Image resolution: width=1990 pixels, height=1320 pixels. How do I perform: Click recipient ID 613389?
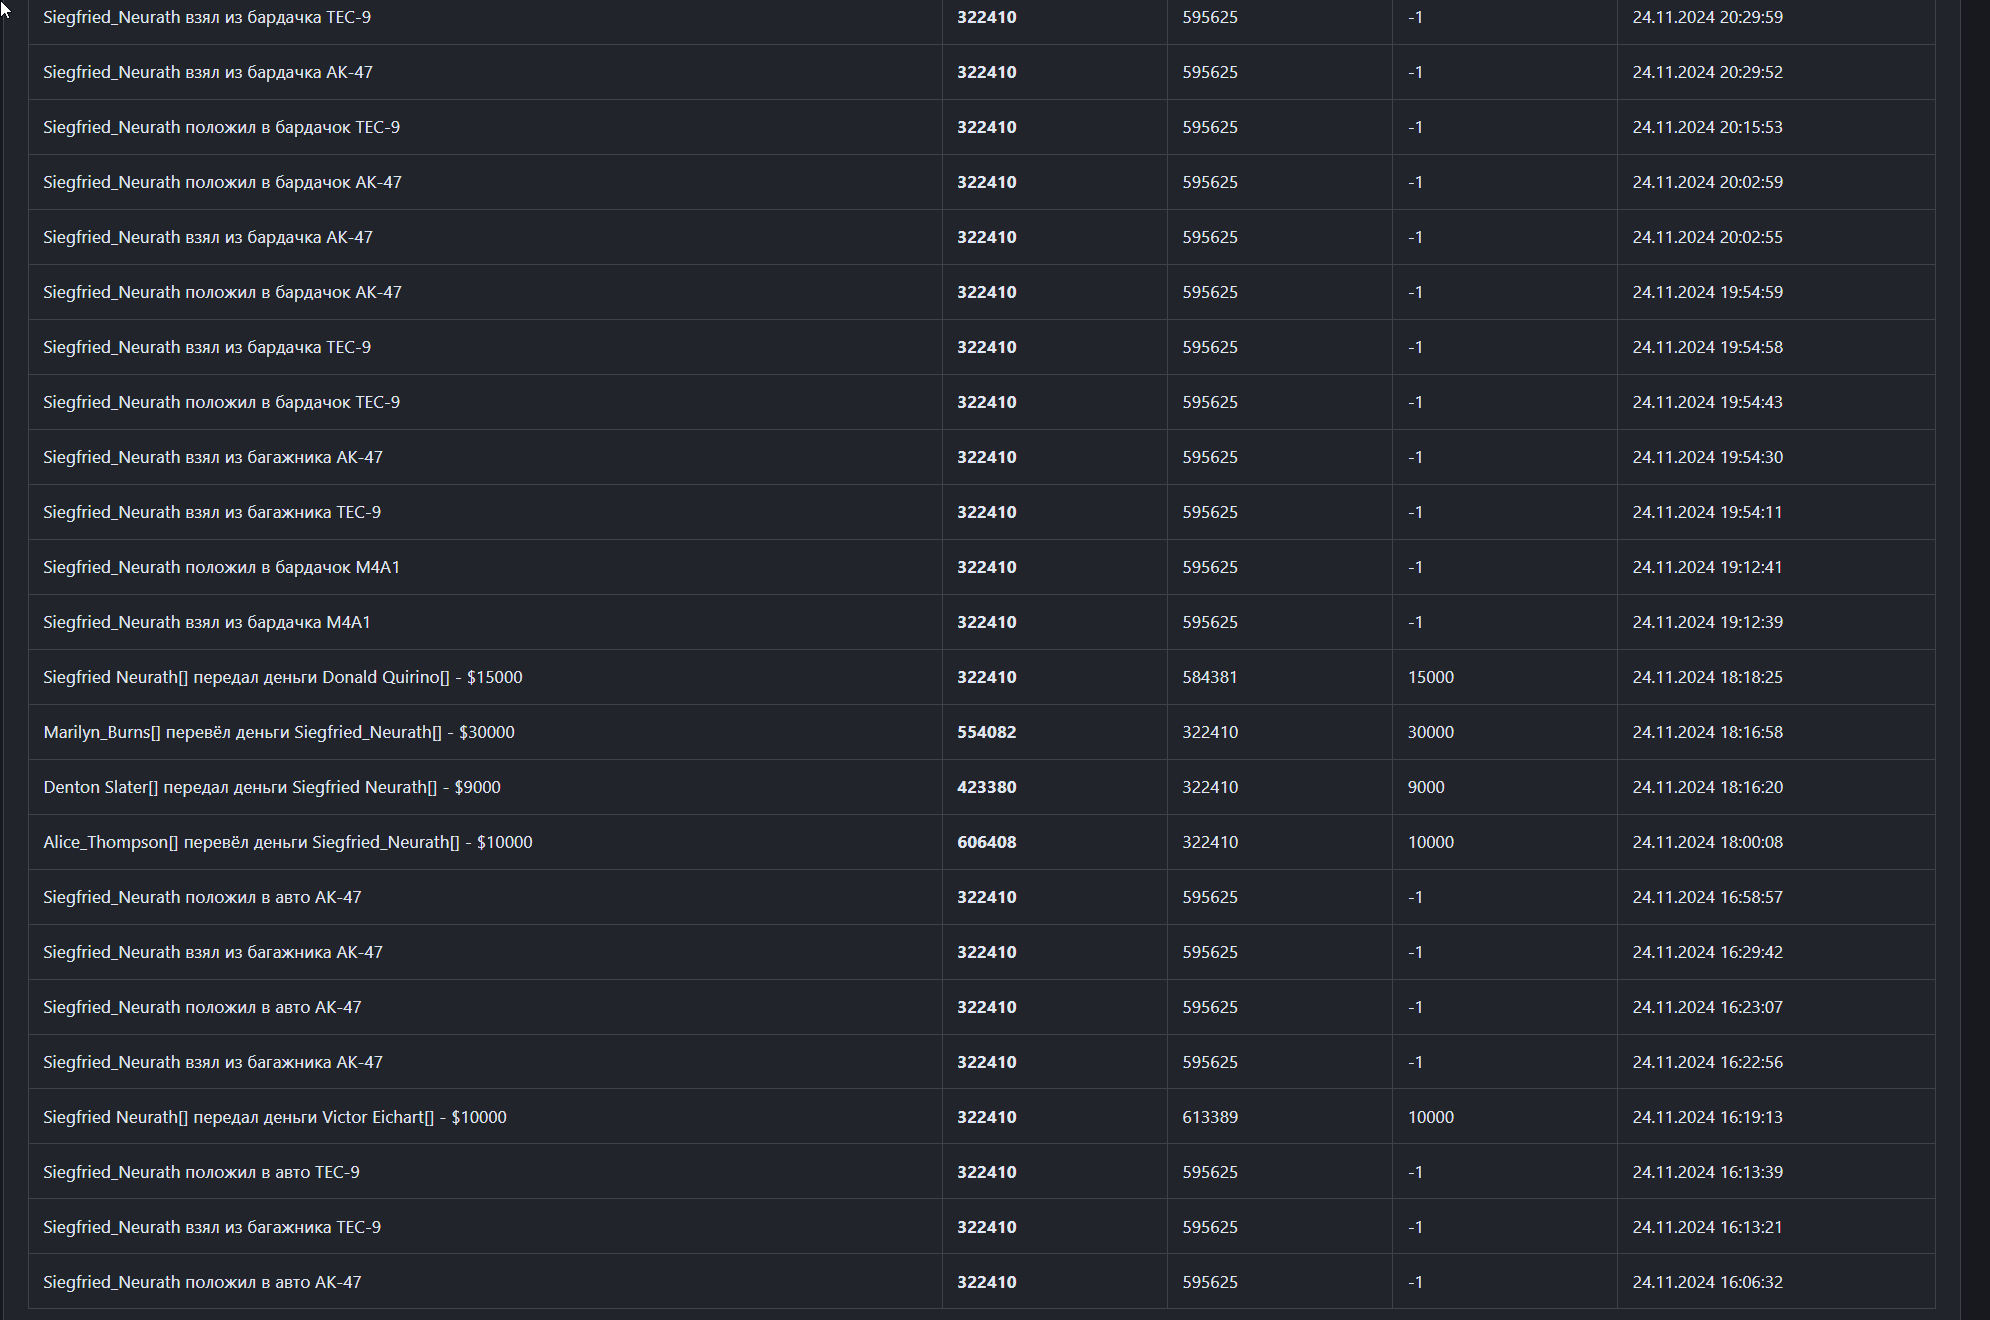1209,1117
